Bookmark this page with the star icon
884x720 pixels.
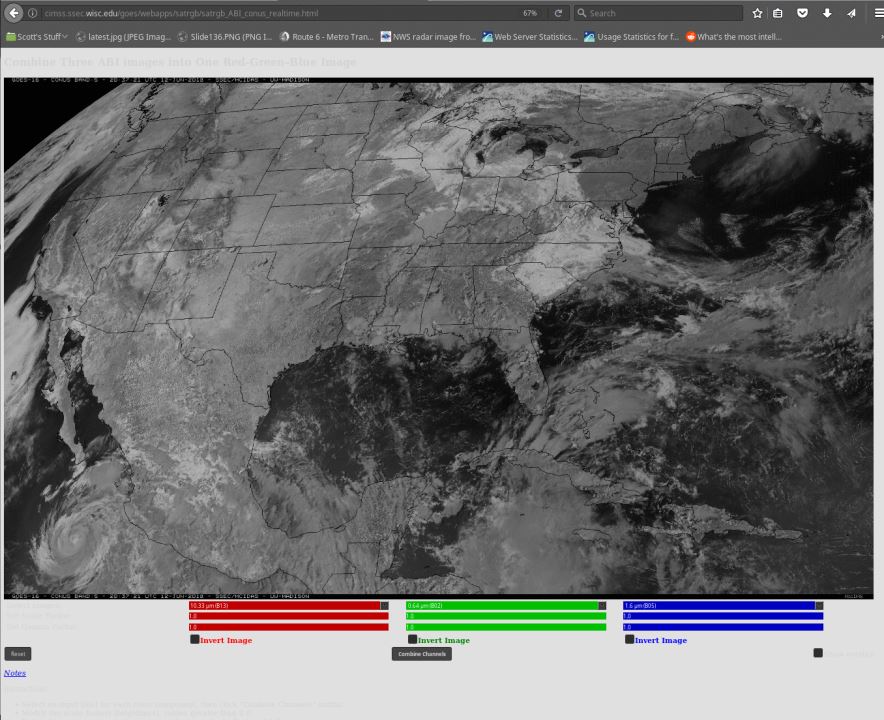tap(757, 13)
